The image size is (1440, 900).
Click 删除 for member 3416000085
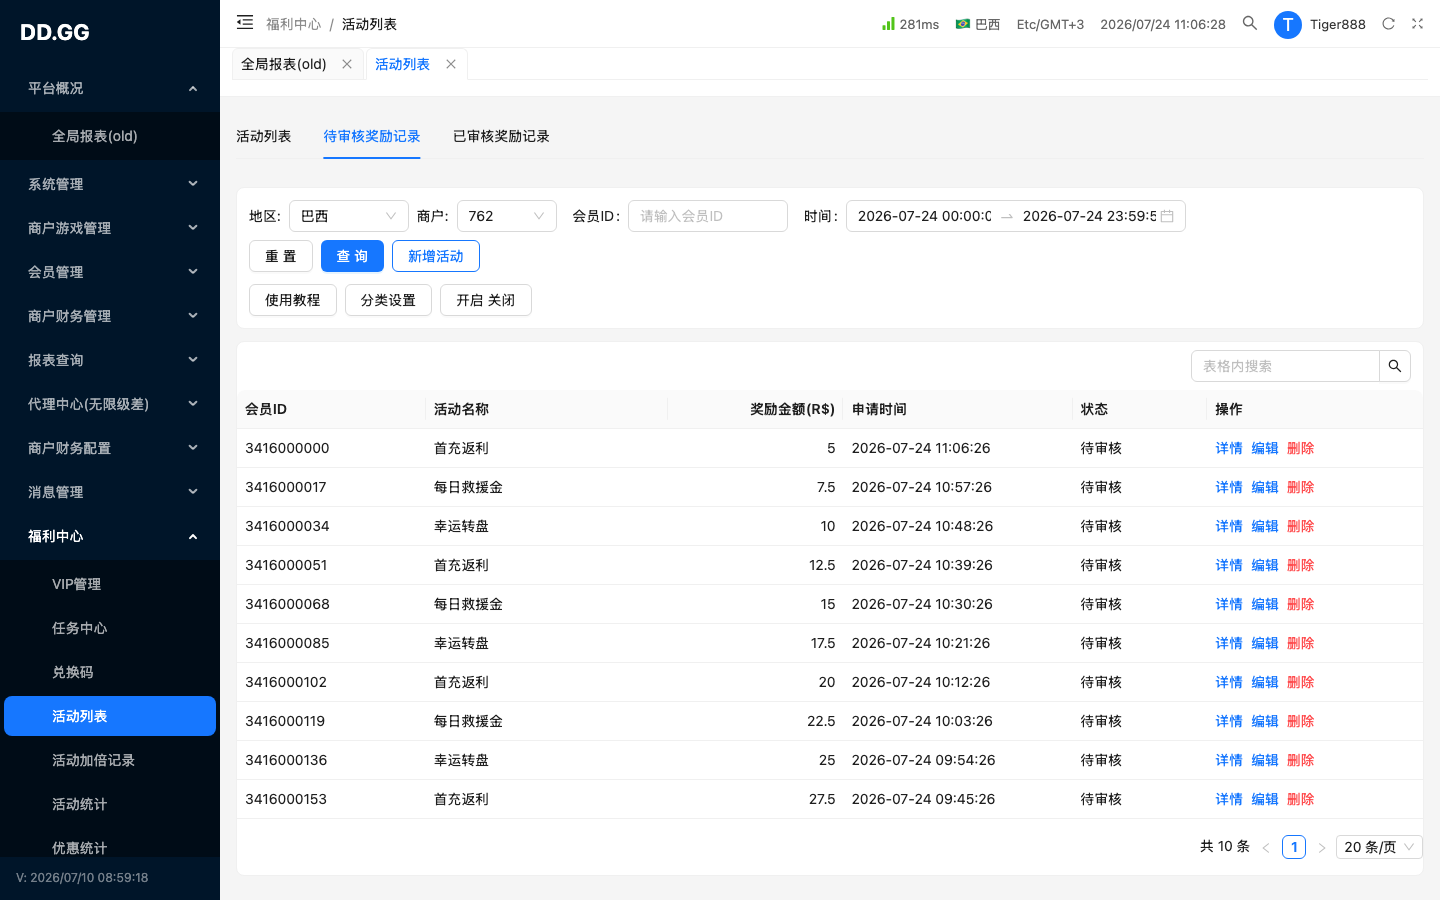[1301, 643]
